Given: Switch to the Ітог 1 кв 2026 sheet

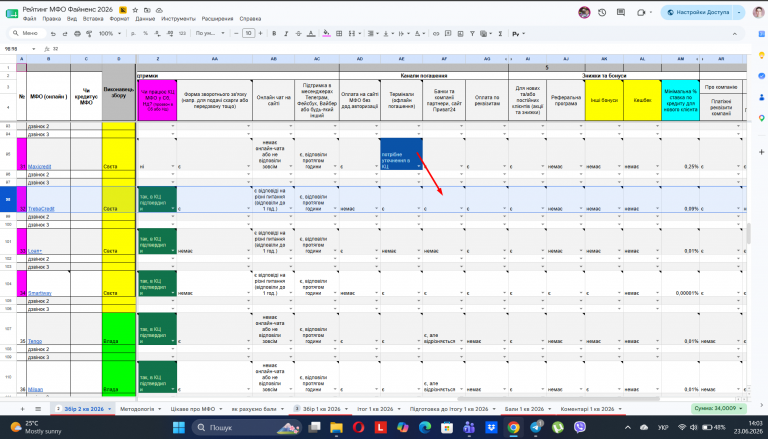Looking at the screenshot, I should pyautogui.click(x=375, y=409).
